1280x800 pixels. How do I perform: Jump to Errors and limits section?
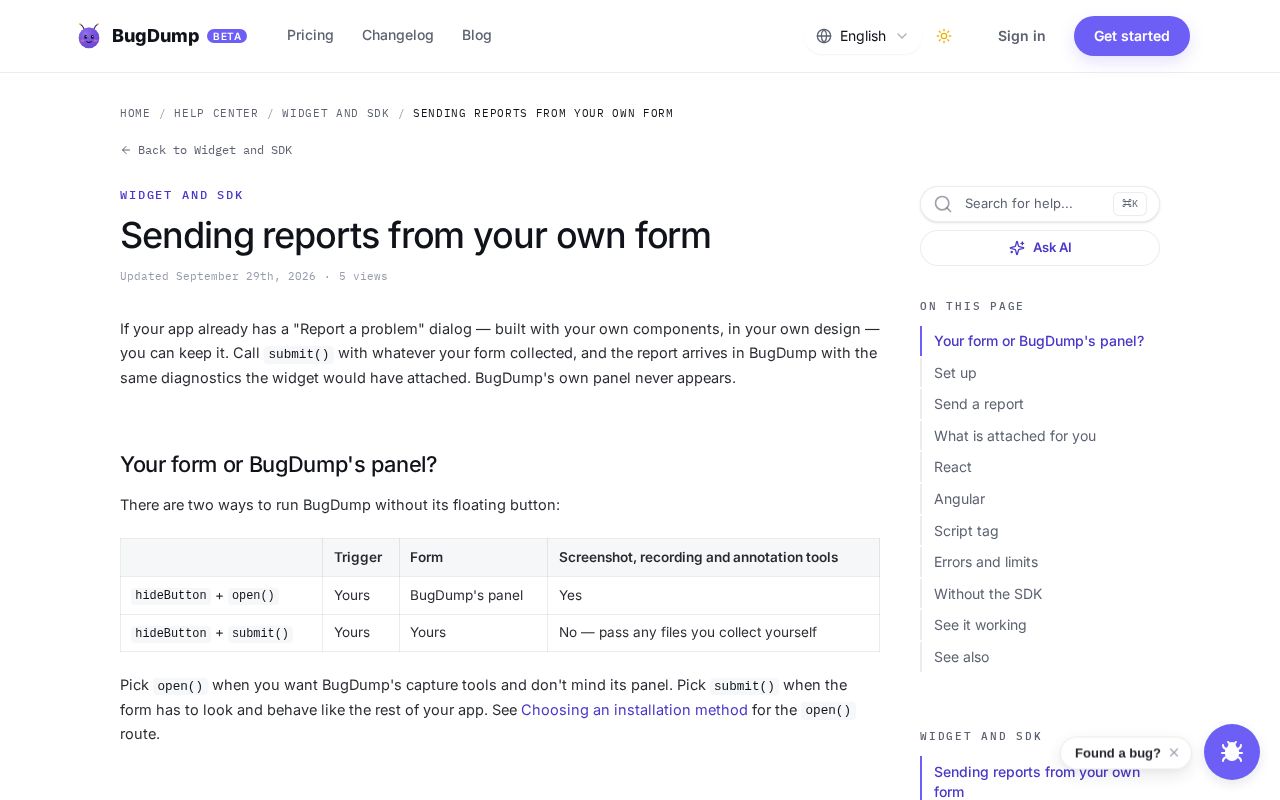(x=986, y=562)
